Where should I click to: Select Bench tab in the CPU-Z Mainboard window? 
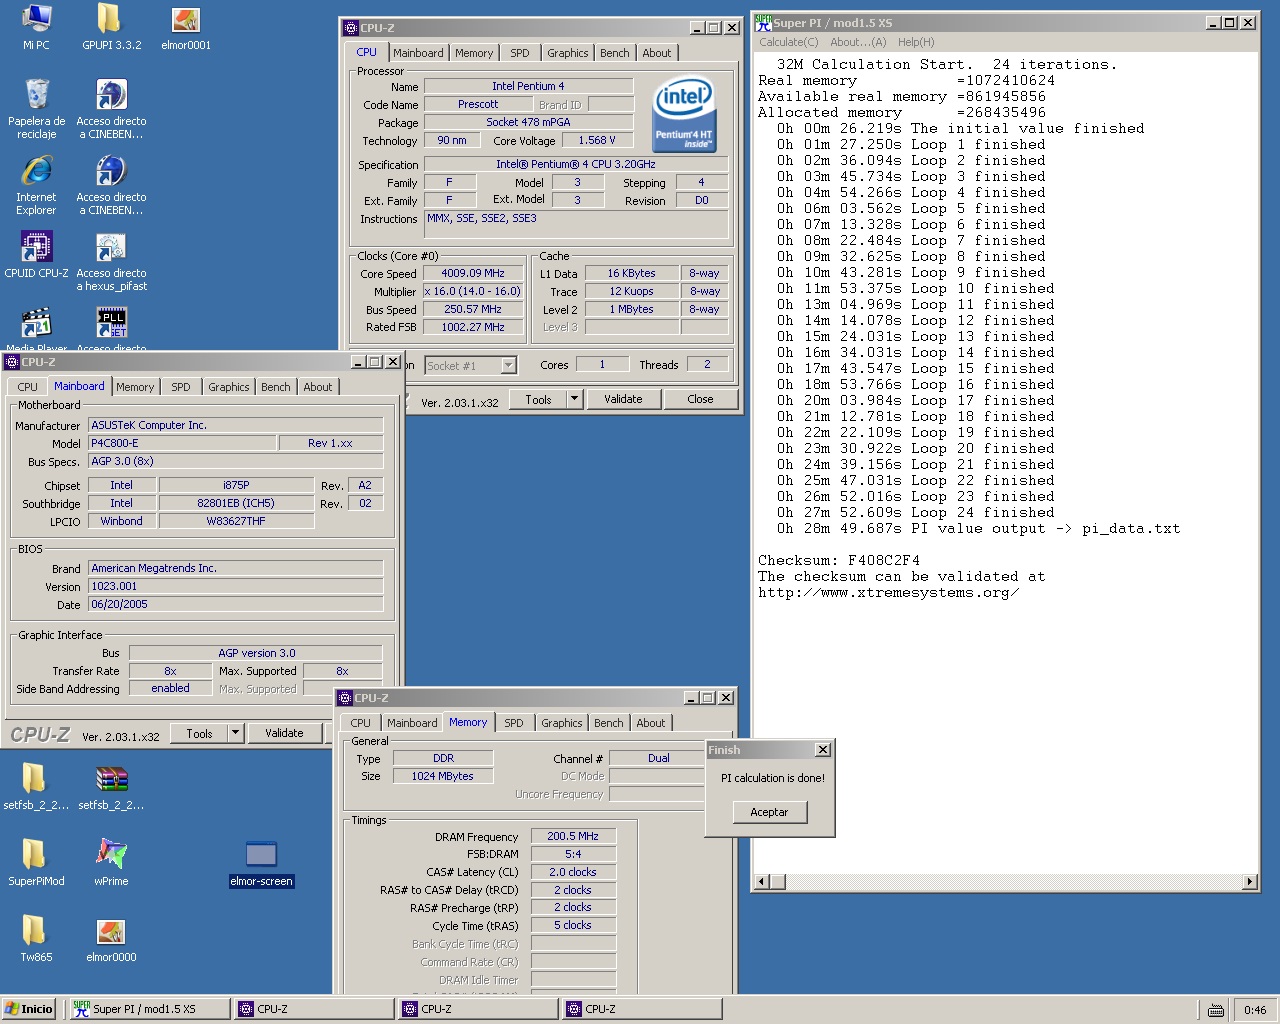click(x=276, y=387)
